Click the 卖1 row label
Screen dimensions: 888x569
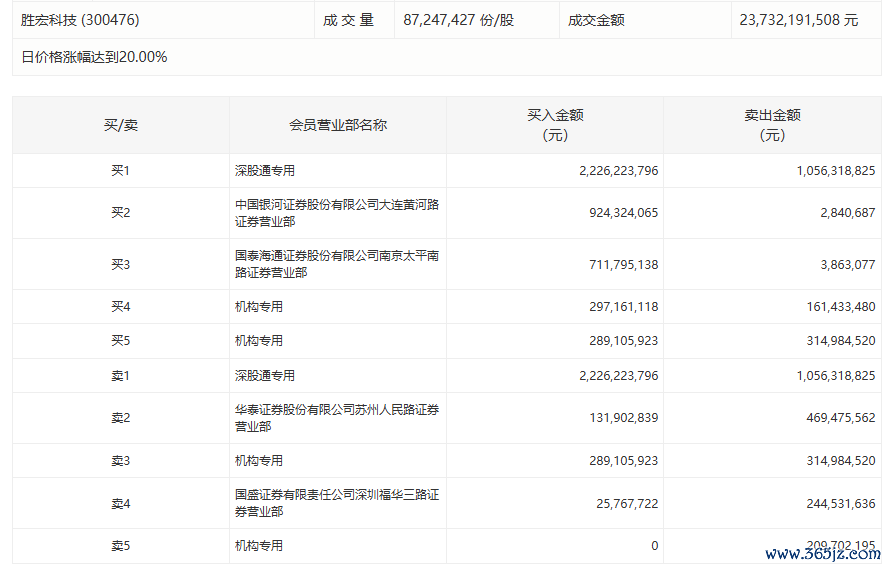click(x=121, y=376)
